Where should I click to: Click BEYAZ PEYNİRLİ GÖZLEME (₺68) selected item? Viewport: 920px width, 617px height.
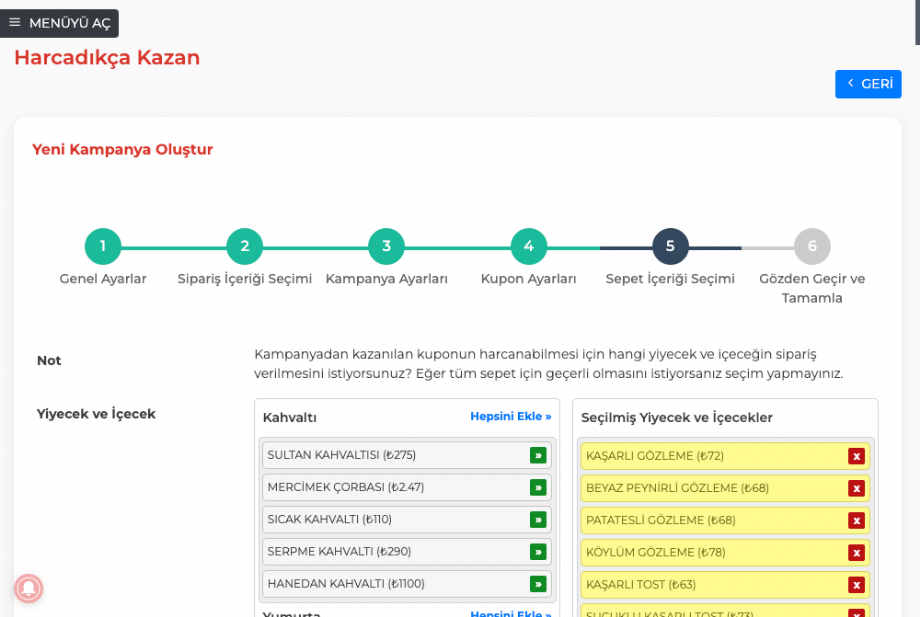725,489
